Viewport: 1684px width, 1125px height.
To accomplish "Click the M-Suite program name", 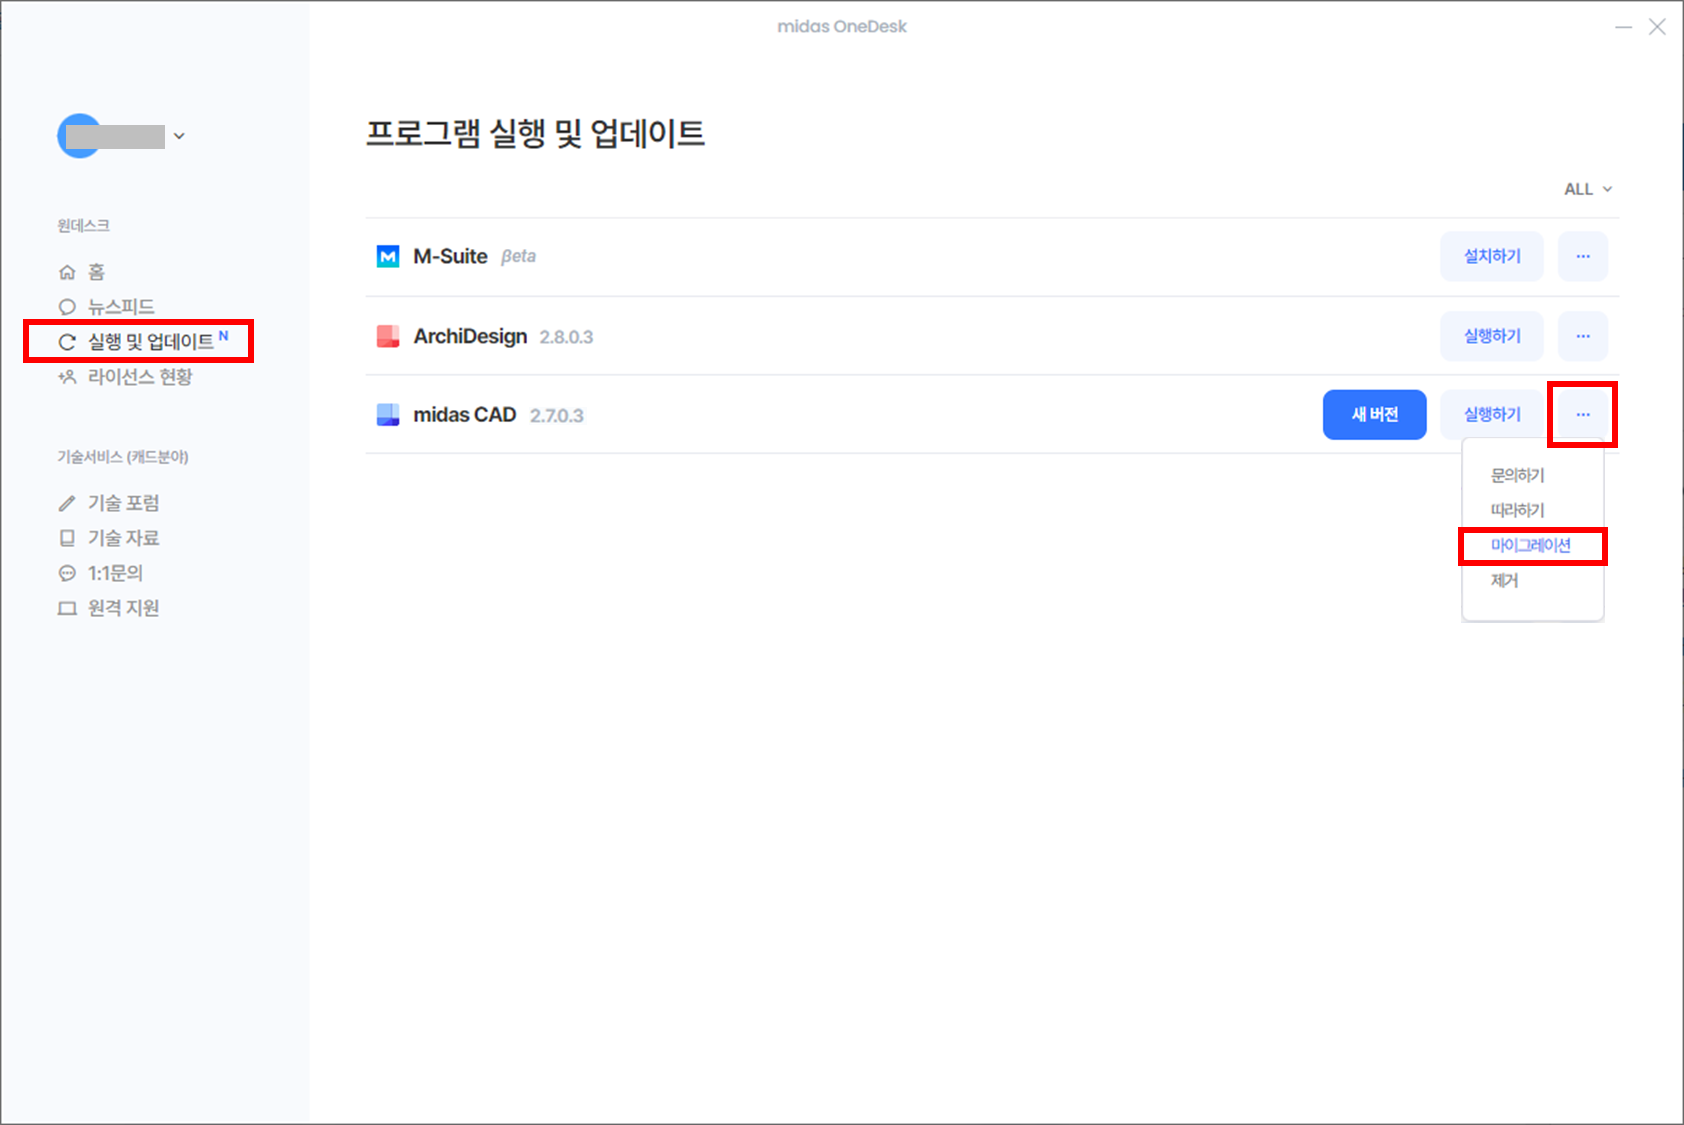I will point(450,256).
